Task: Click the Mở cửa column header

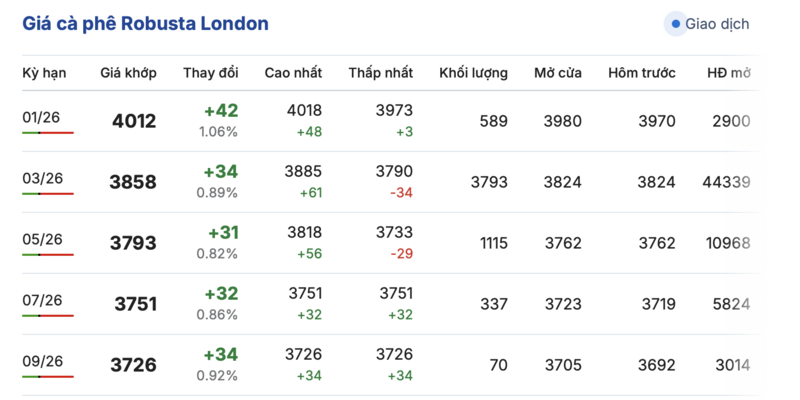Action: coord(558,73)
